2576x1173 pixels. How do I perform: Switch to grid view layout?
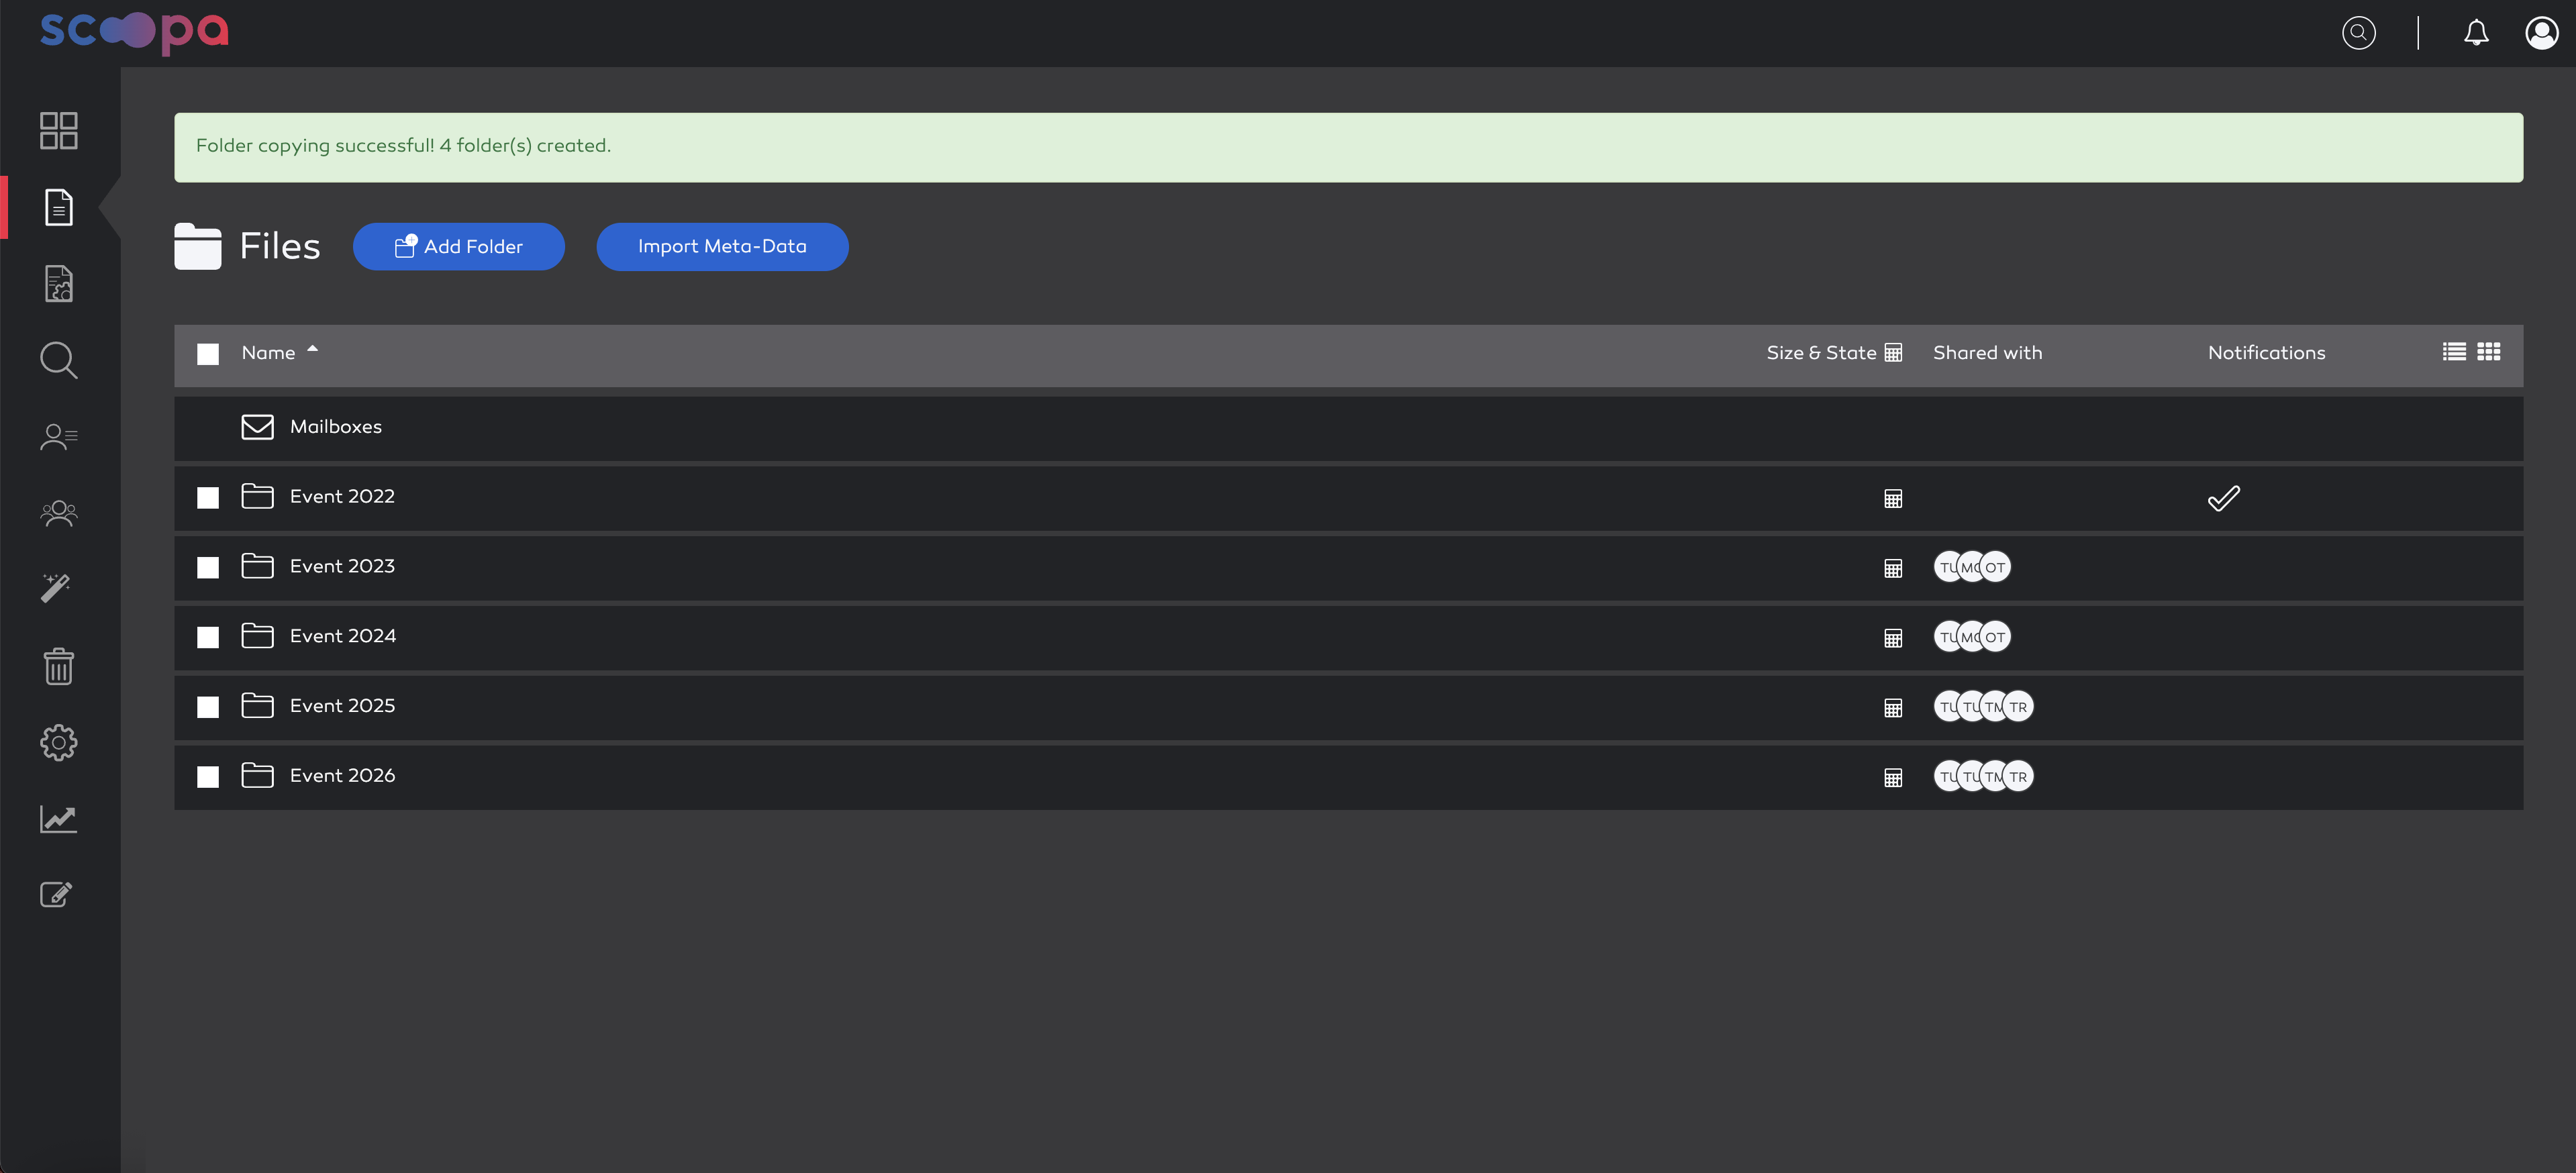click(2489, 352)
